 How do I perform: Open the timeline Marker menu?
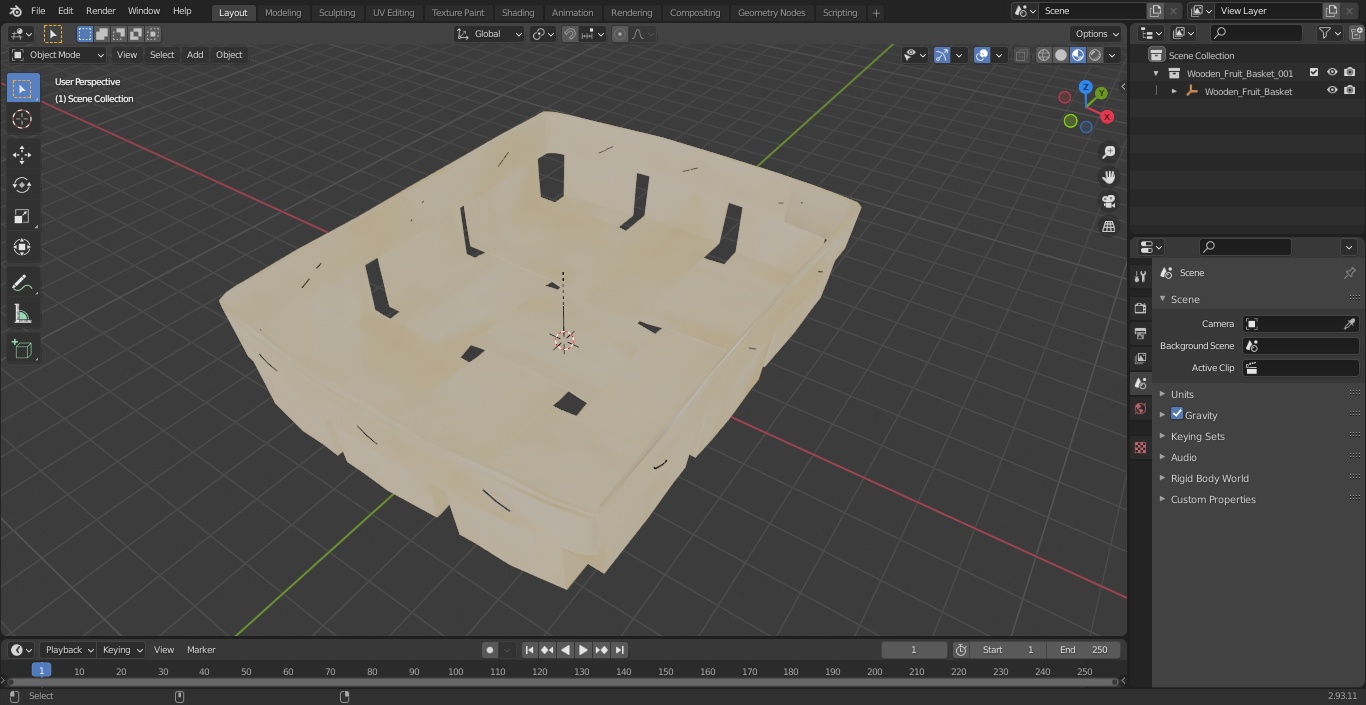click(x=201, y=650)
